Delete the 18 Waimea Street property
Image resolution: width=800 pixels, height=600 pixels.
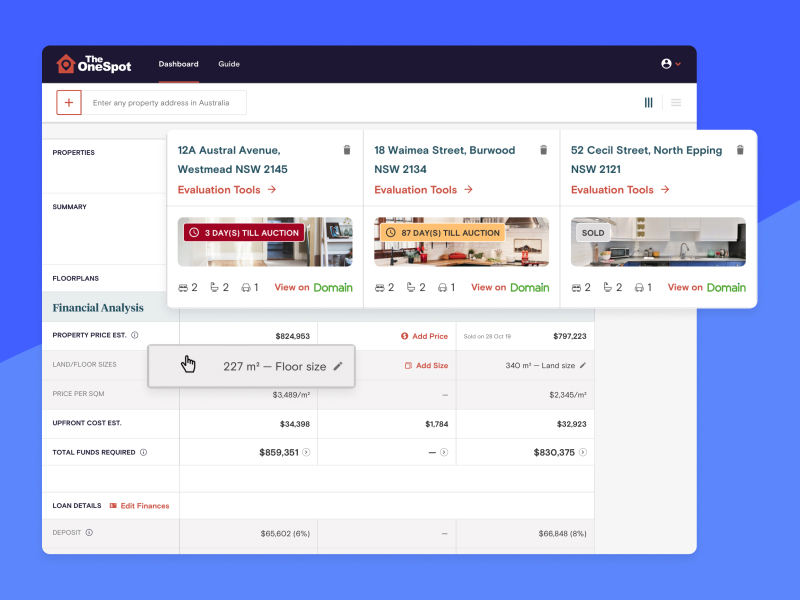(543, 149)
